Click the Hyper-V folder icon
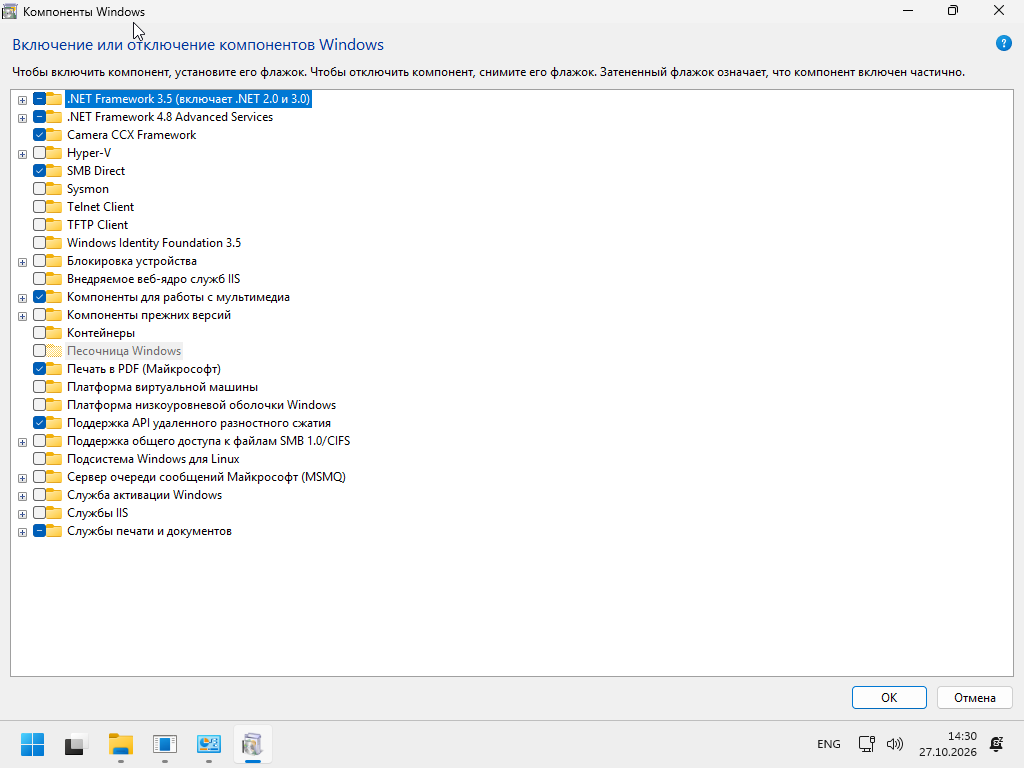The width and height of the screenshot is (1024, 768). [x=54, y=153]
